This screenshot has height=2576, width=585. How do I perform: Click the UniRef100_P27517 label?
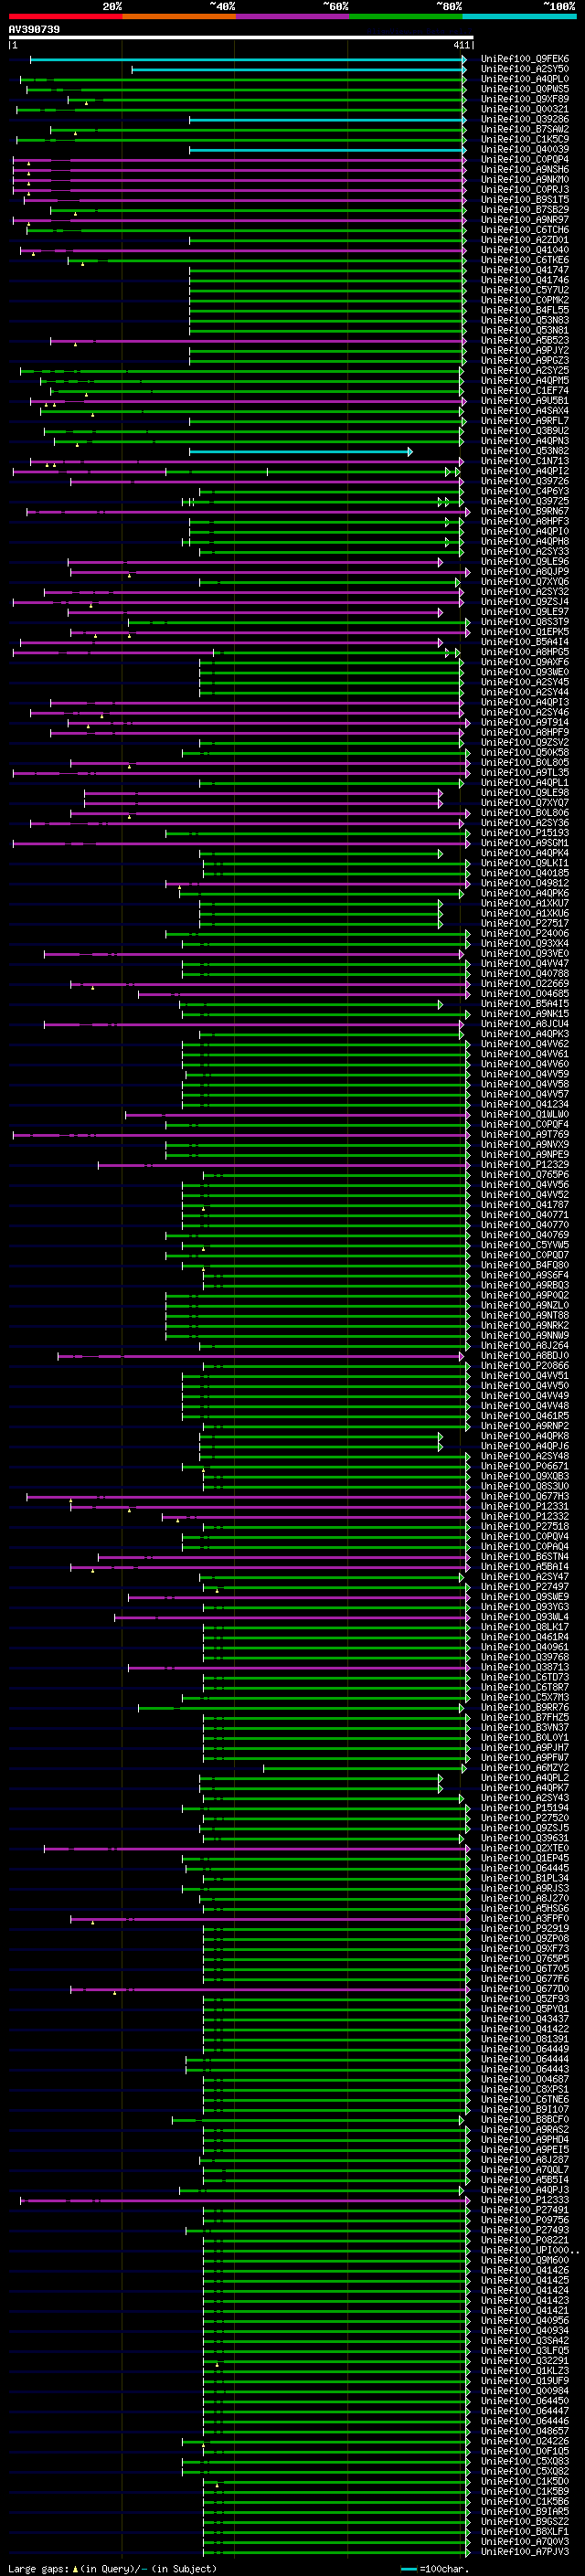(525, 924)
